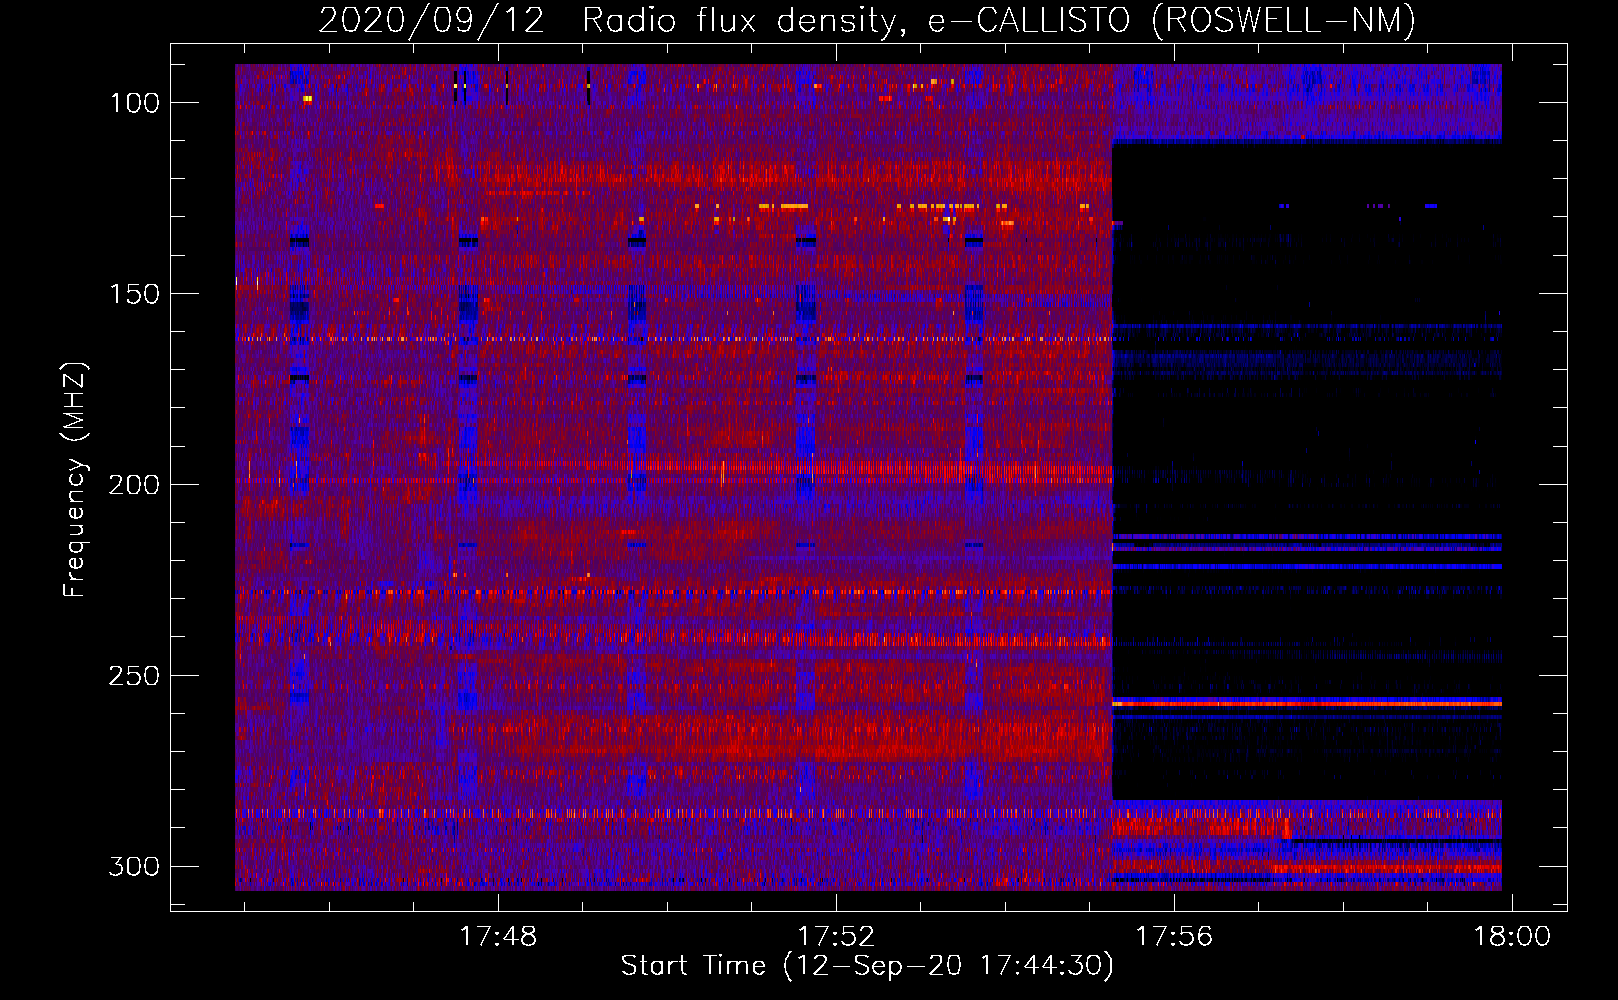Screen dimensions: 1618x1000
Task: Click the "17:56" time tick label
Action: [x=1174, y=936]
